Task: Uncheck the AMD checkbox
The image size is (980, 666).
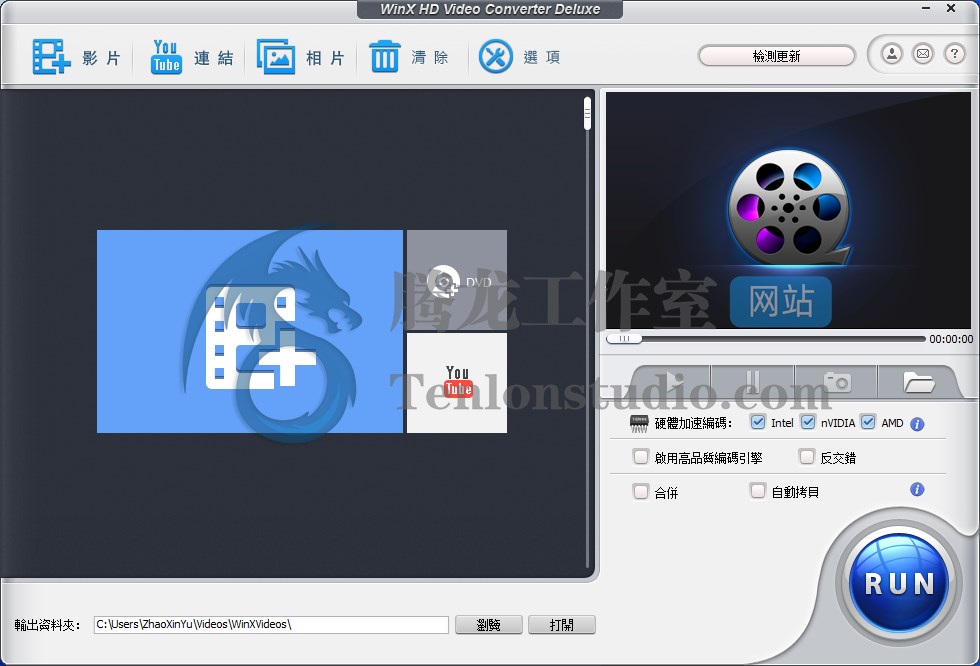Action: 868,422
